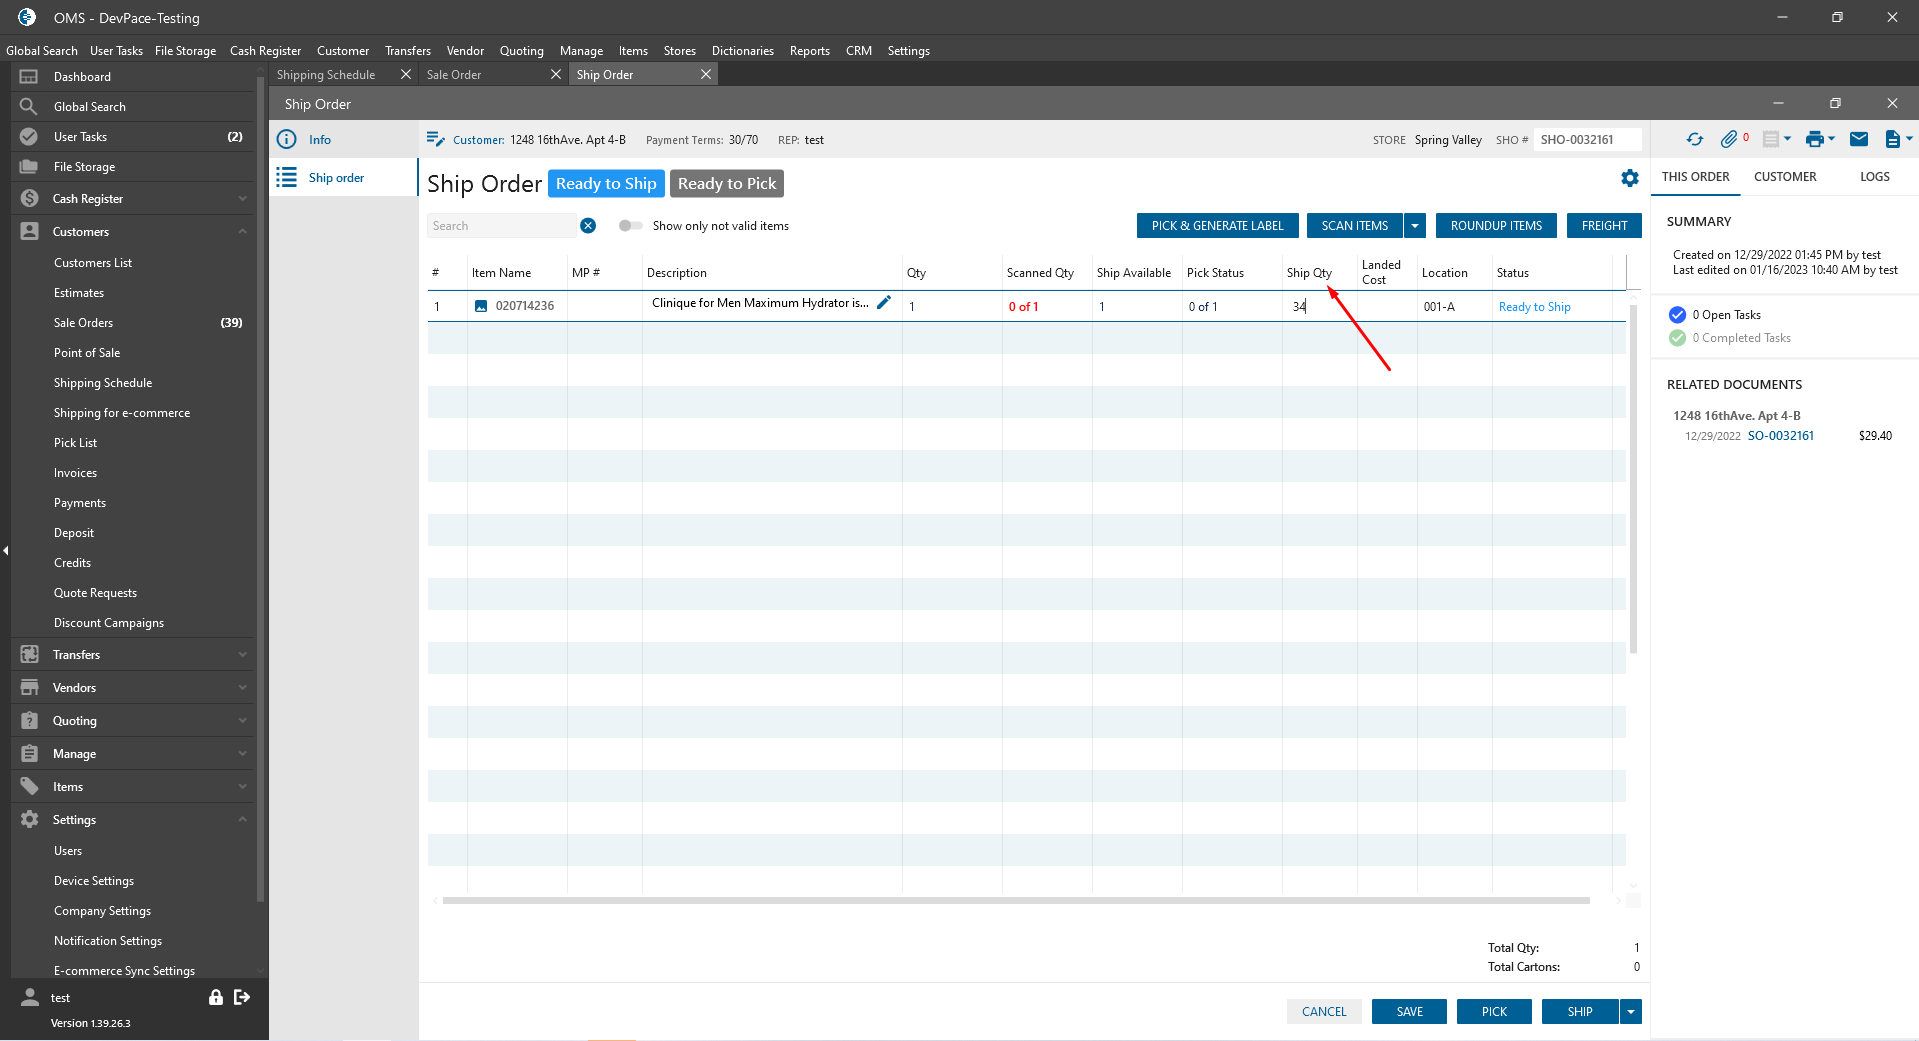Click the email envelope icon
Viewport: 1919px width, 1041px height.
tap(1858, 140)
